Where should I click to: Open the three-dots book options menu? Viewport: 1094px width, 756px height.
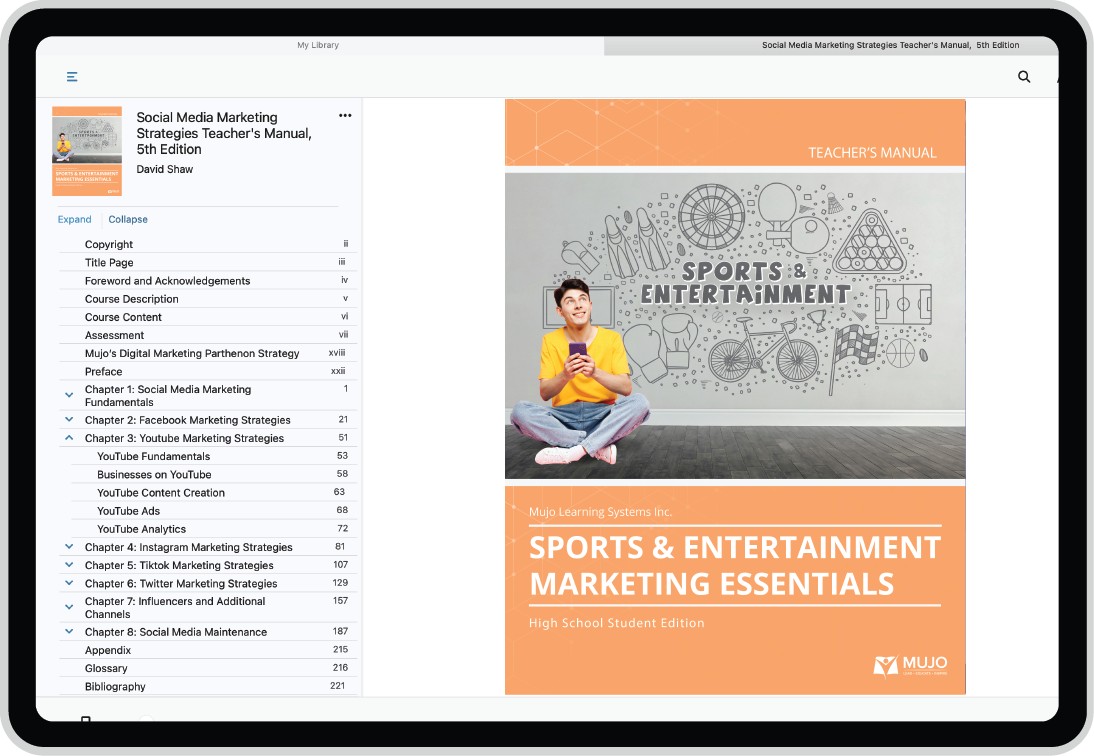tap(345, 116)
